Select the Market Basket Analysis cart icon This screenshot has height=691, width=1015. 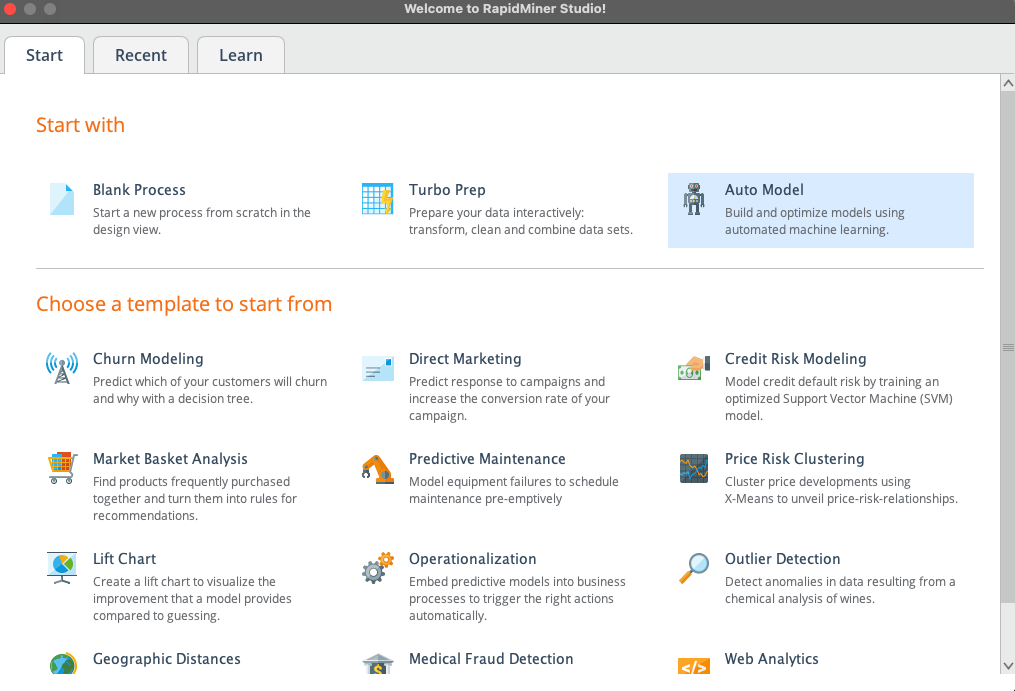click(61, 468)
